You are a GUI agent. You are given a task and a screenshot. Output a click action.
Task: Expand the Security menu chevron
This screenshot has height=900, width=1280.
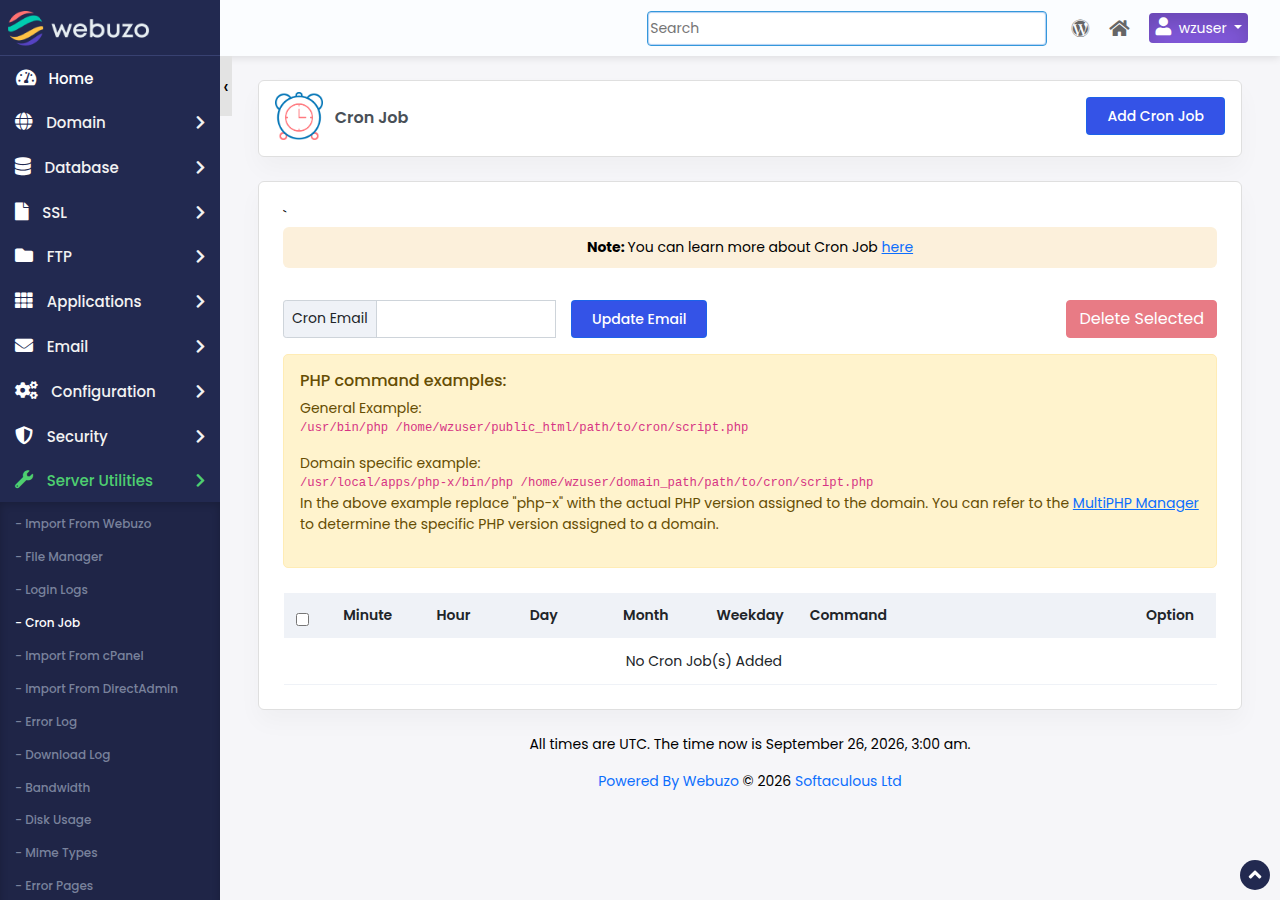(200, 436)
